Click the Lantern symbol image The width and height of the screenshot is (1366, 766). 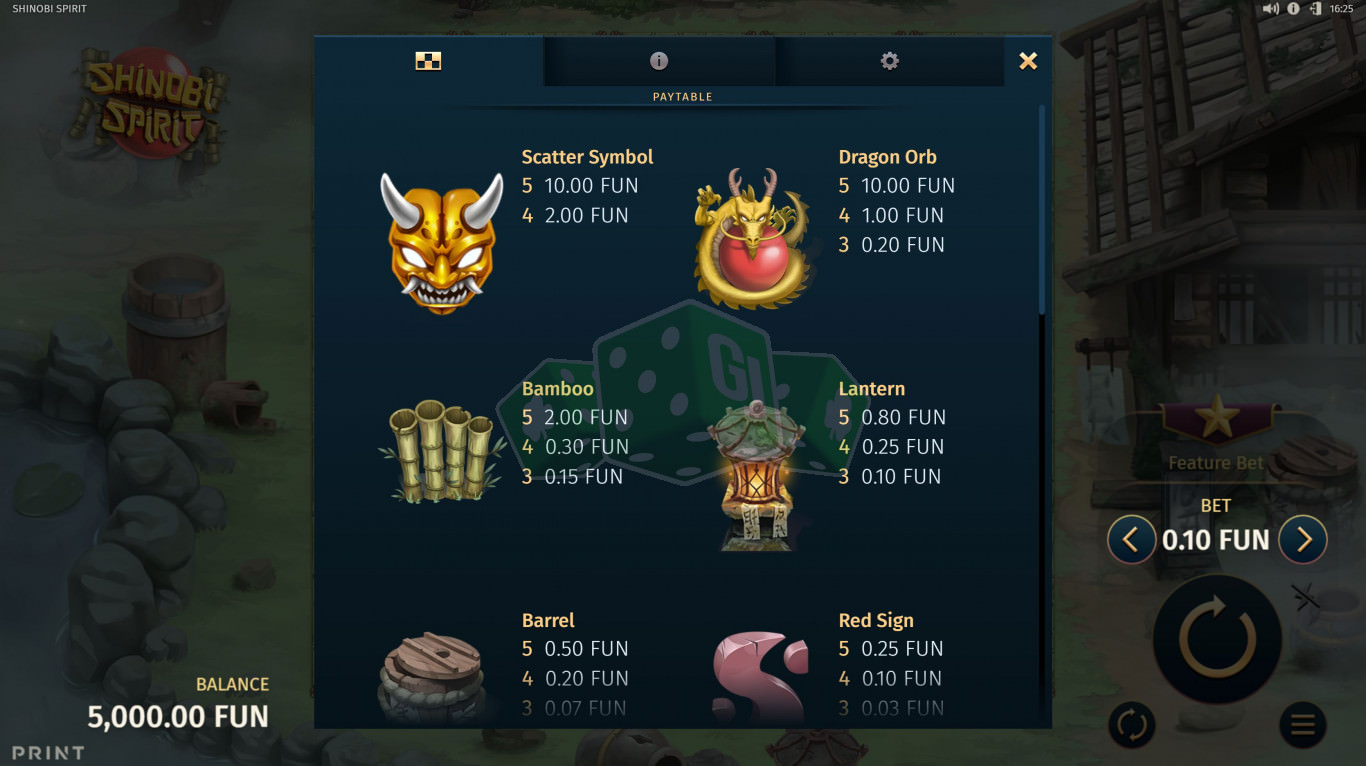tap(757, 475)
